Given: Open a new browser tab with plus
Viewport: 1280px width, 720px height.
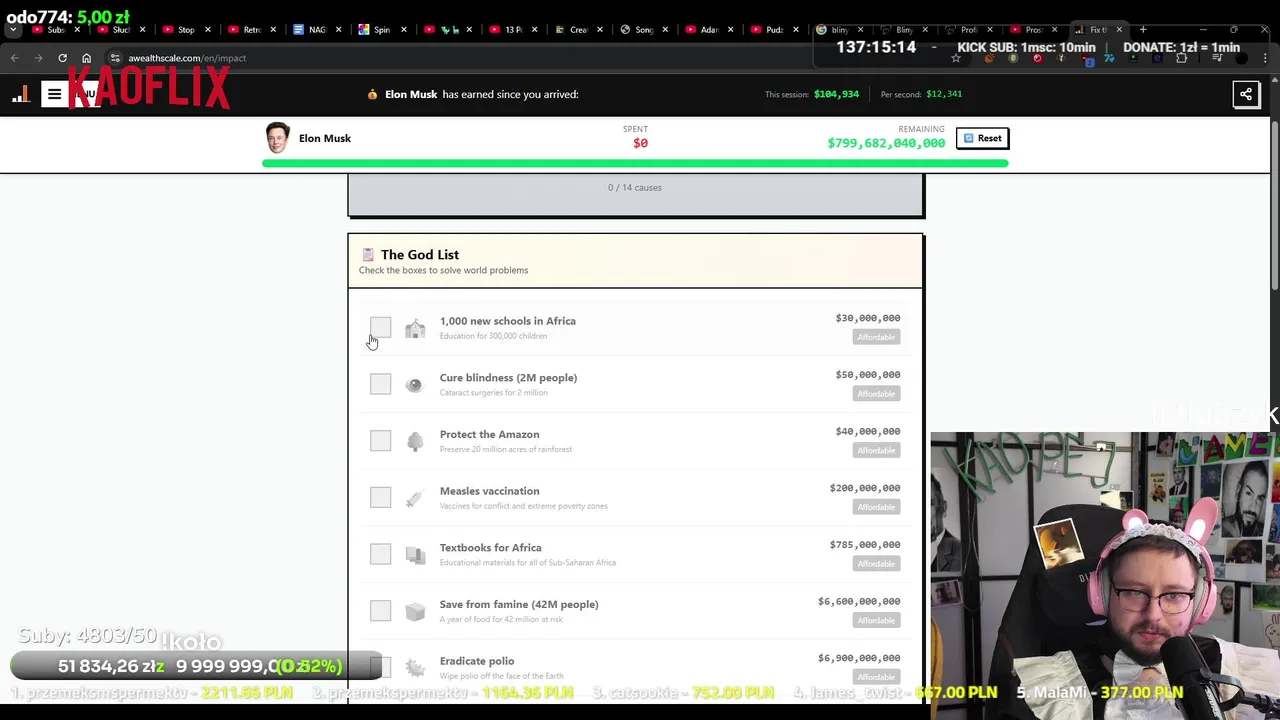Looking at the screenshot, I should (x=1143, y=30).
